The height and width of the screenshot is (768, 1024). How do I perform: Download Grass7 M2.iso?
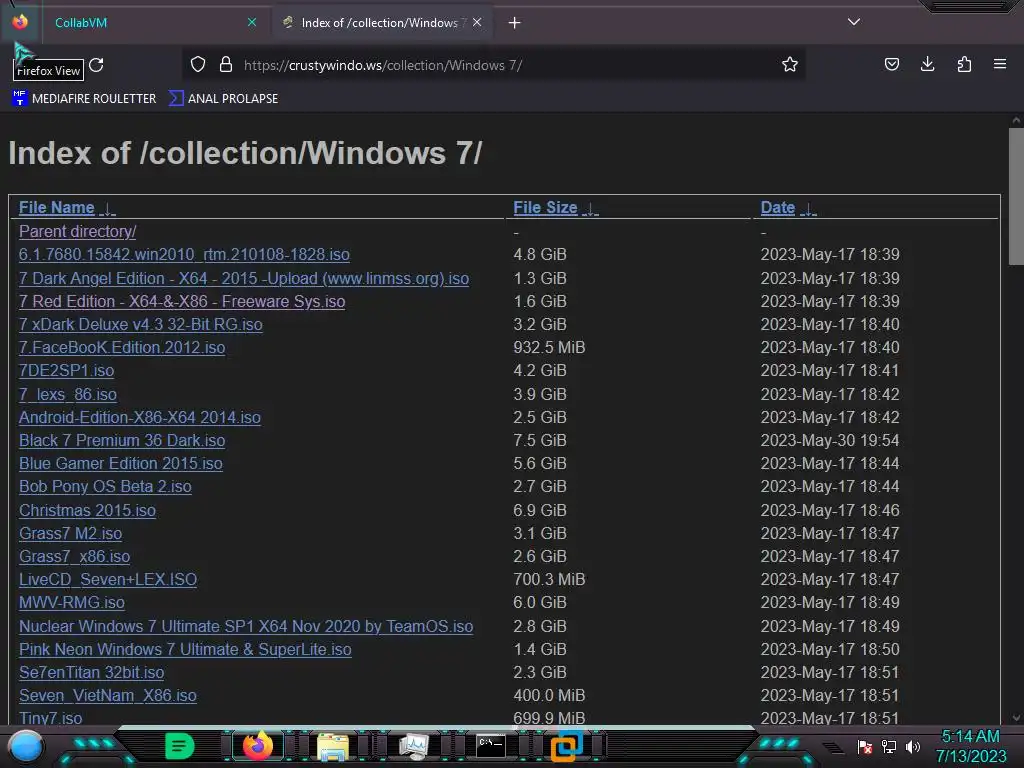(71, 533)
